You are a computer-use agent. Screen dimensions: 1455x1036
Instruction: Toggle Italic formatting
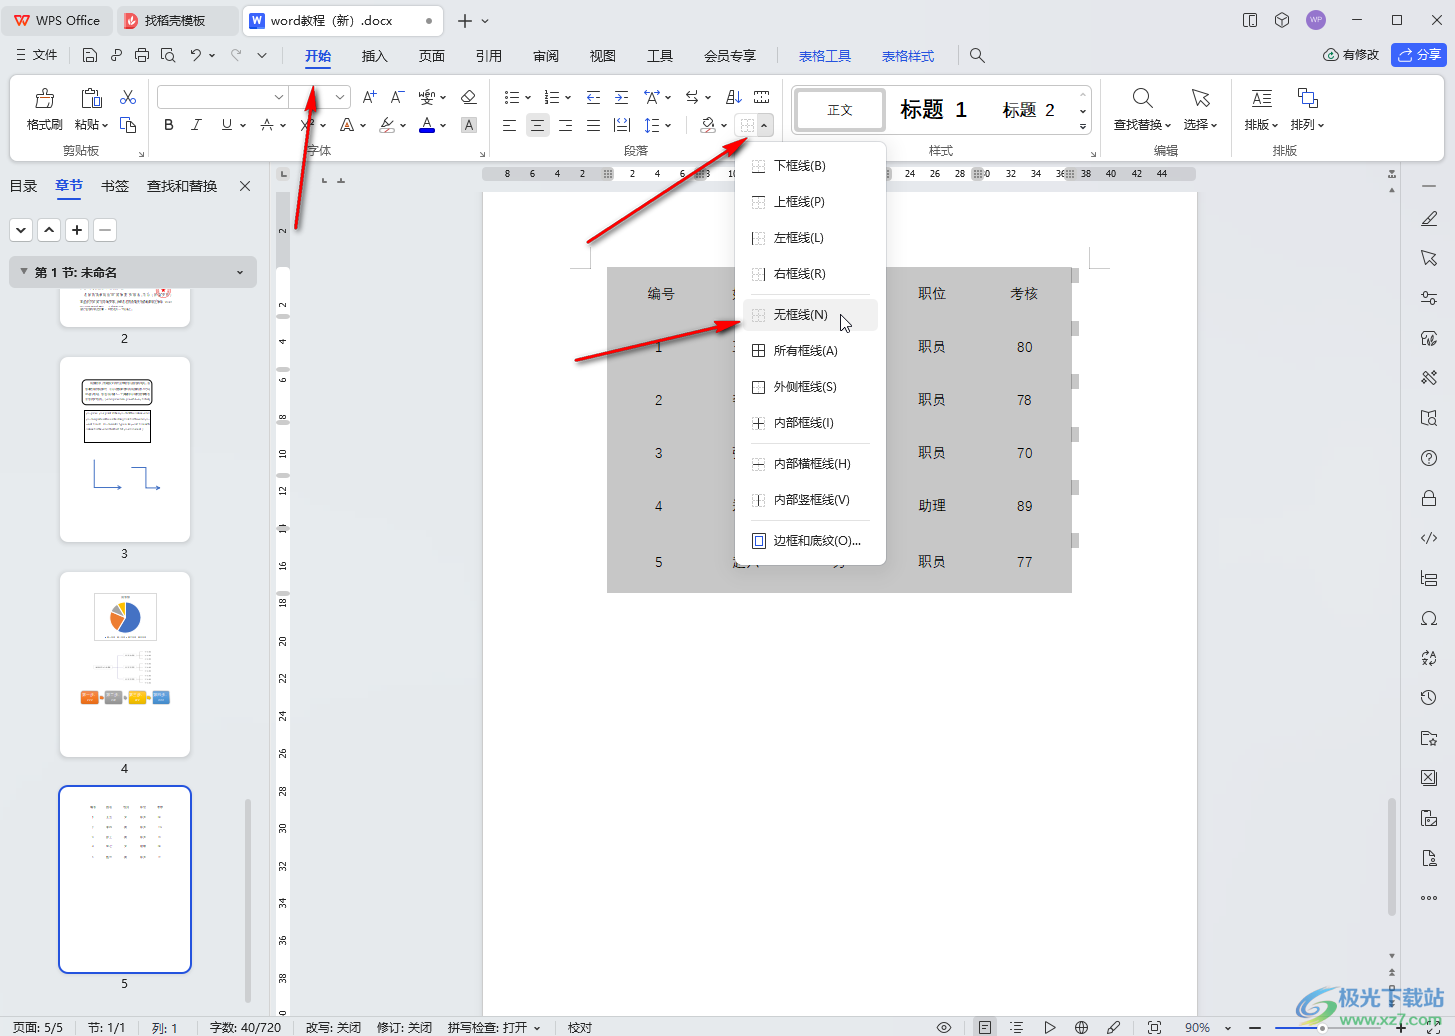[x=196, y=125]
